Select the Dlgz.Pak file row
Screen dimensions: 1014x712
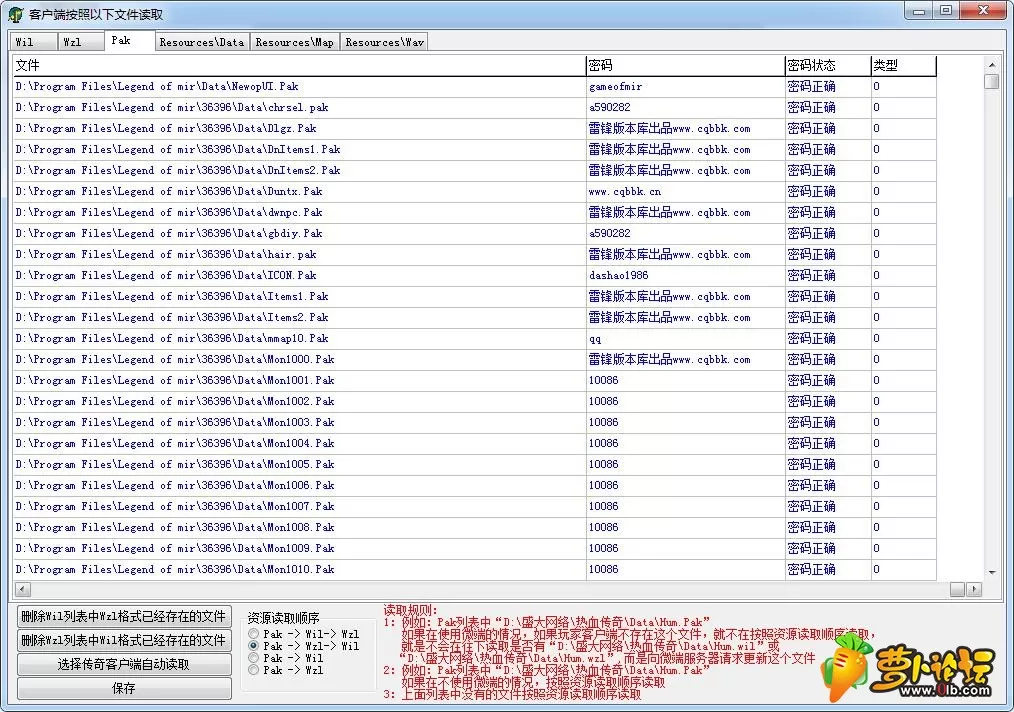point(475,128)
